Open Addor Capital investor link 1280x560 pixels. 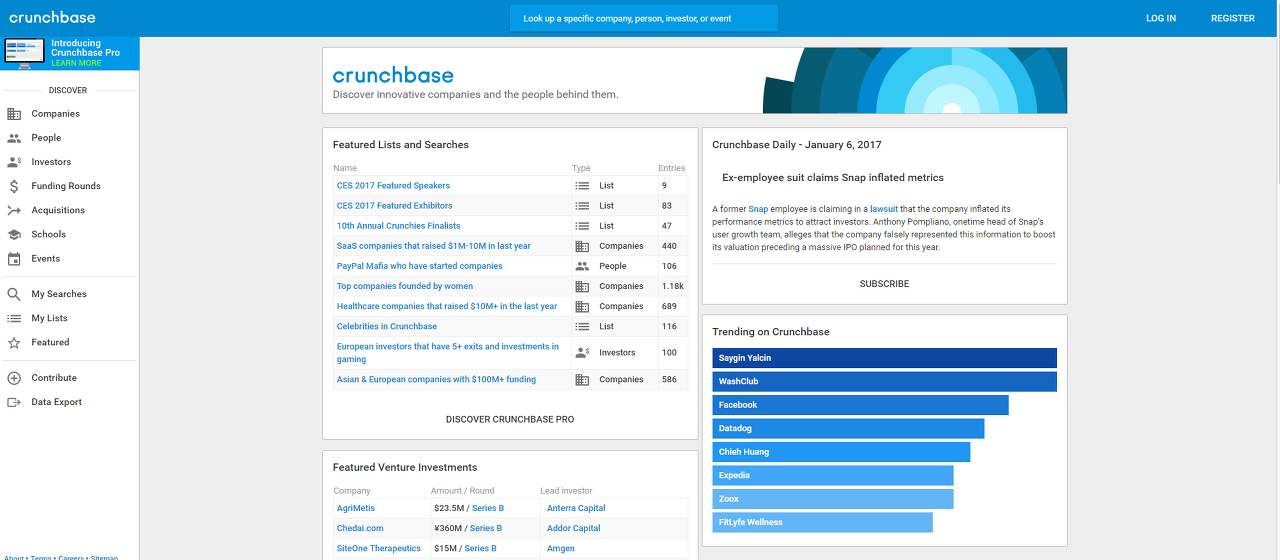(x=573, y=528)
